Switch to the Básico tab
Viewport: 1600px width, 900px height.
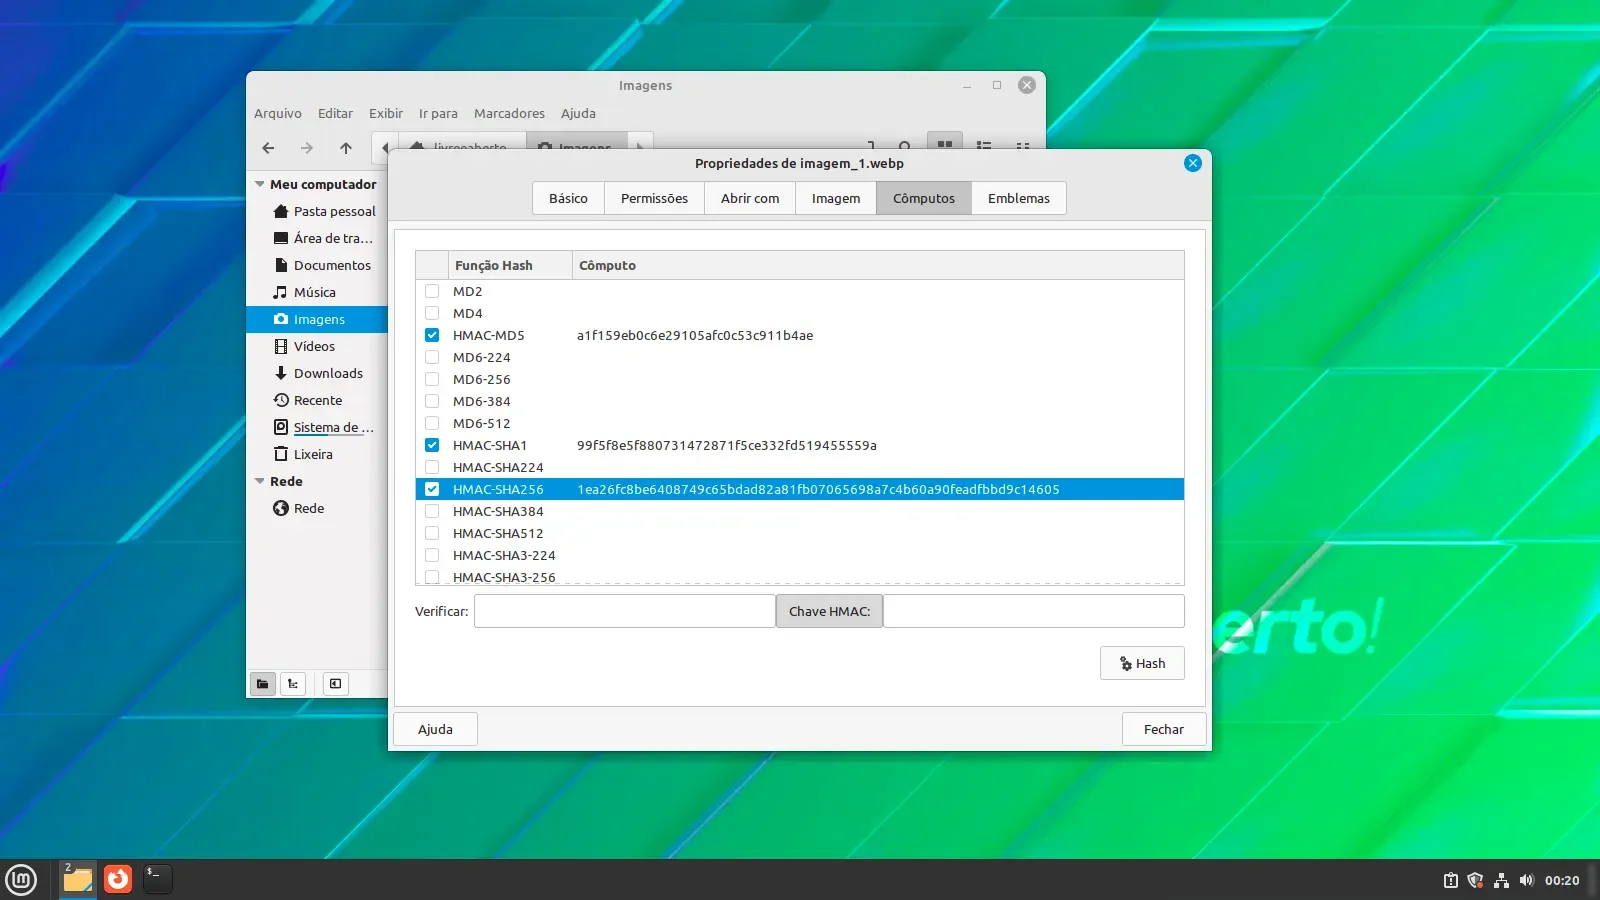[x=568, y=198]
